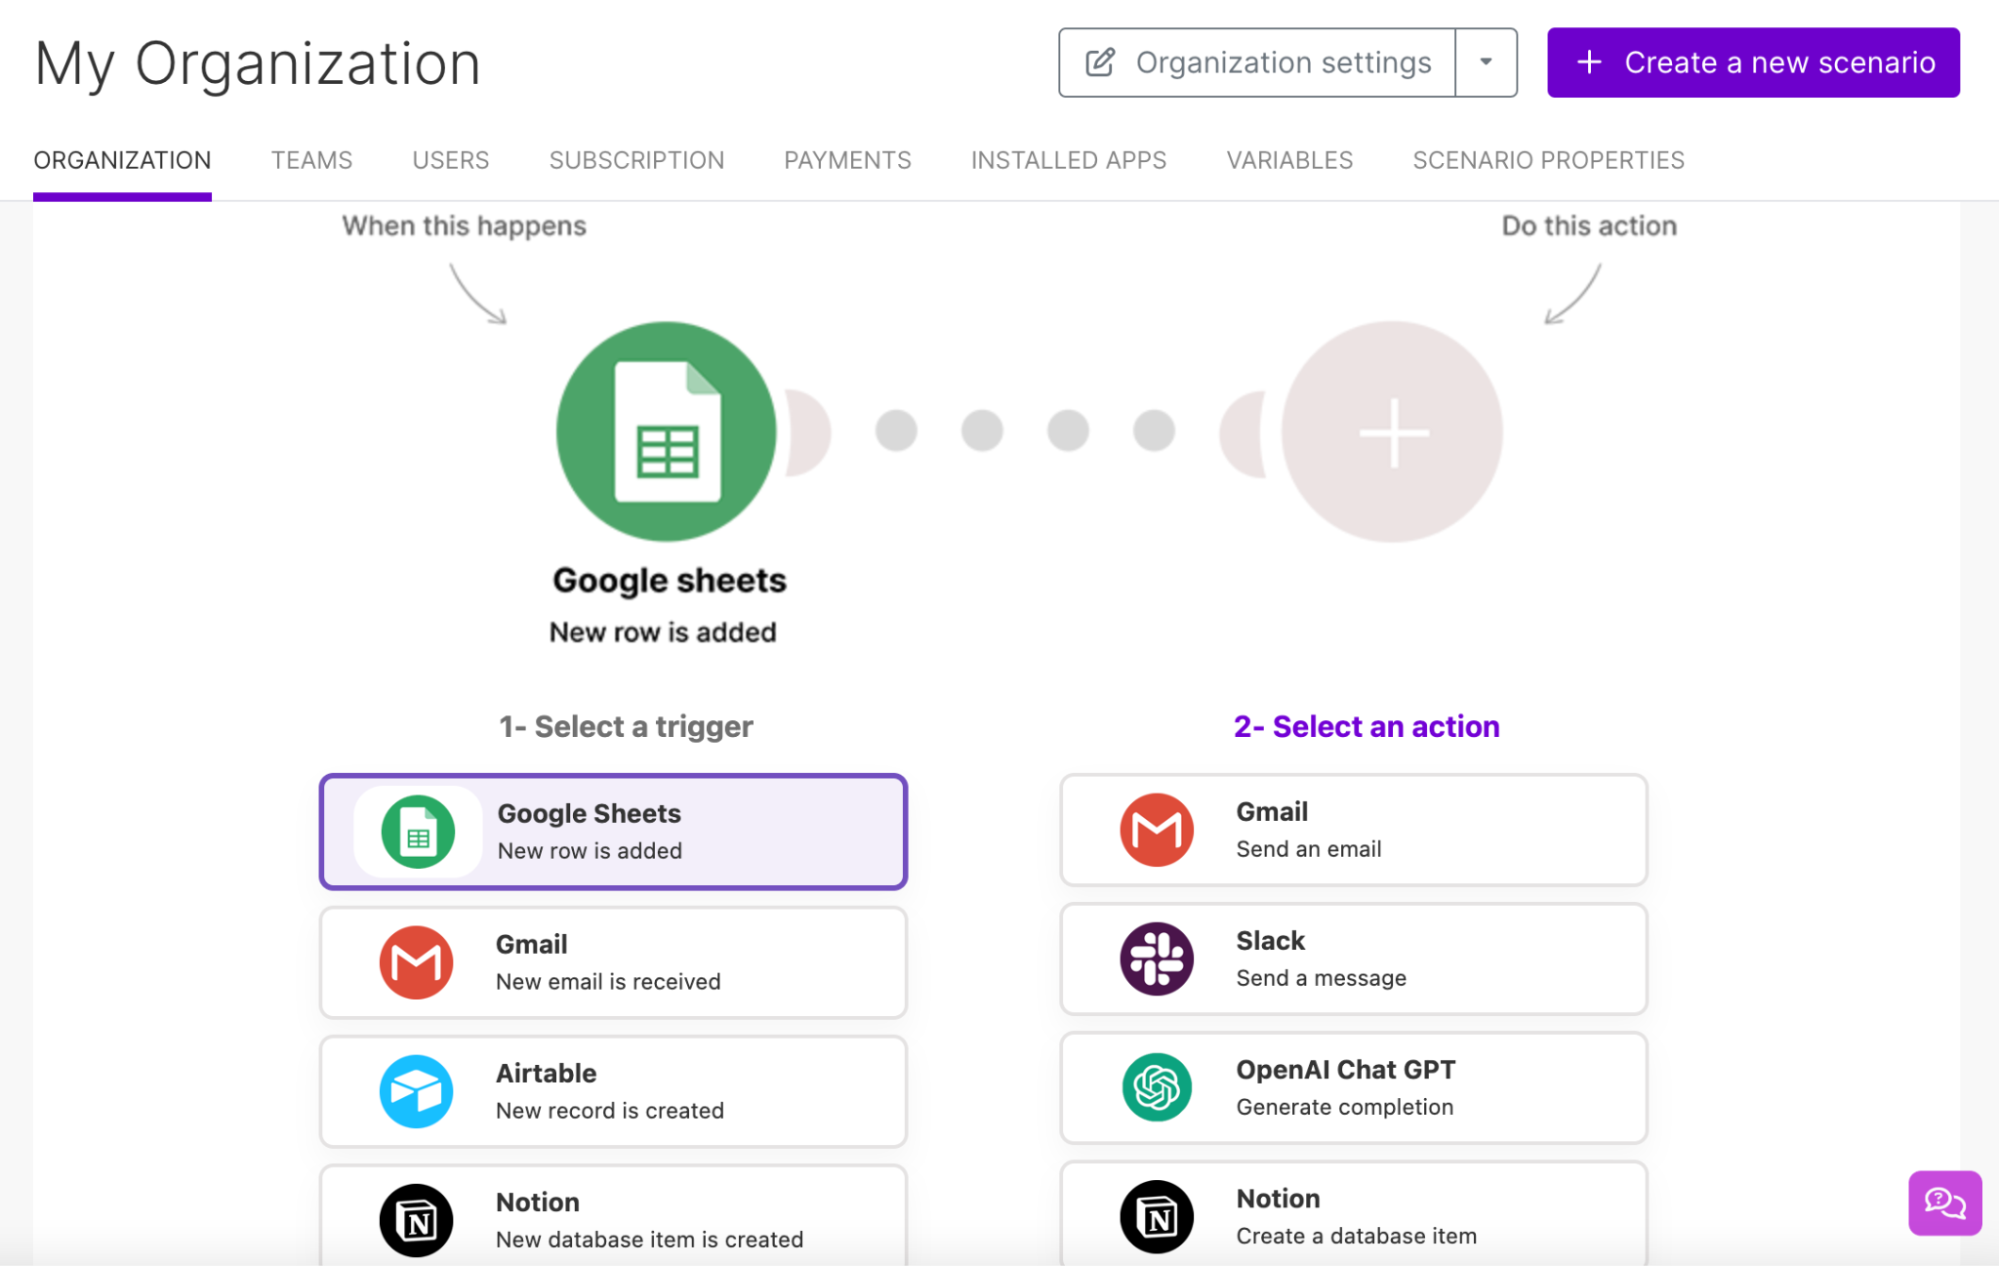This screenshot has height=1266, width=1999.
Task: Click Organization settings button
Action: pos(1257,62)
